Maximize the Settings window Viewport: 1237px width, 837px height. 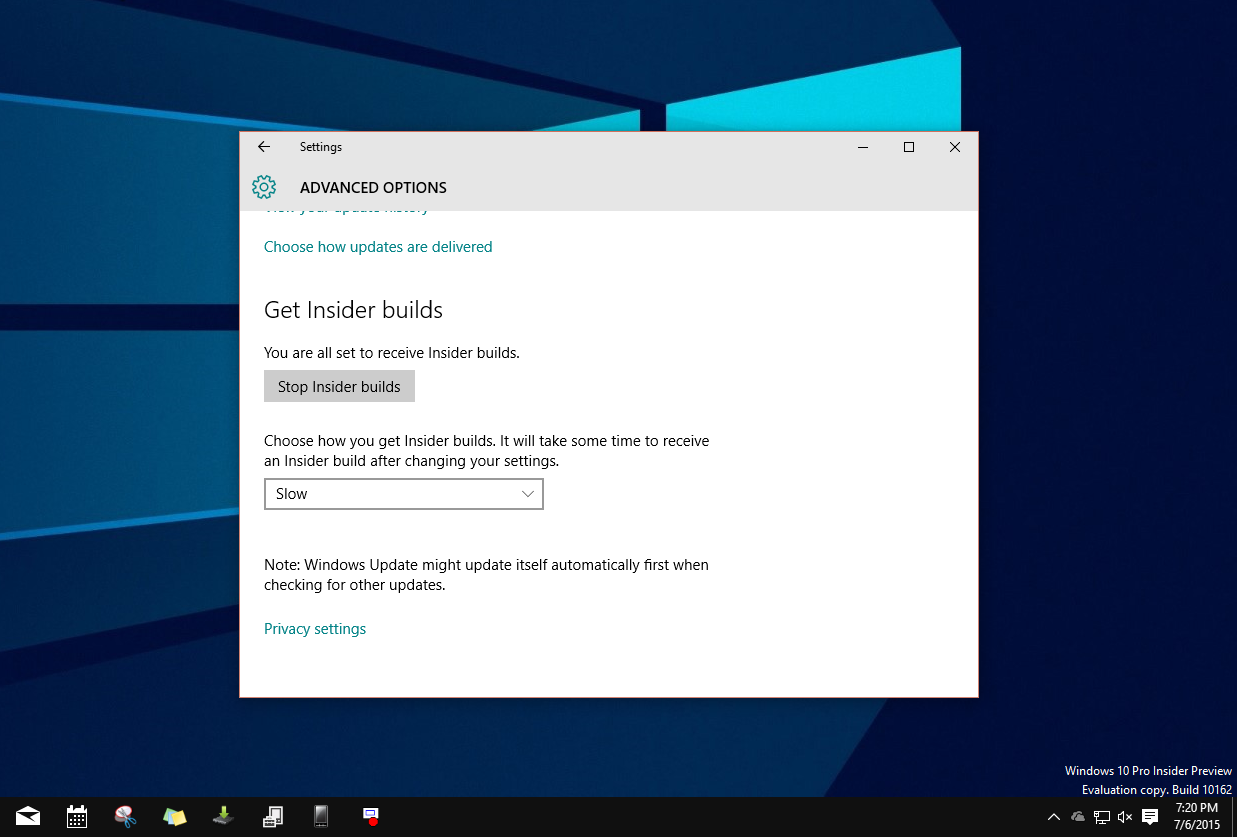909,147
